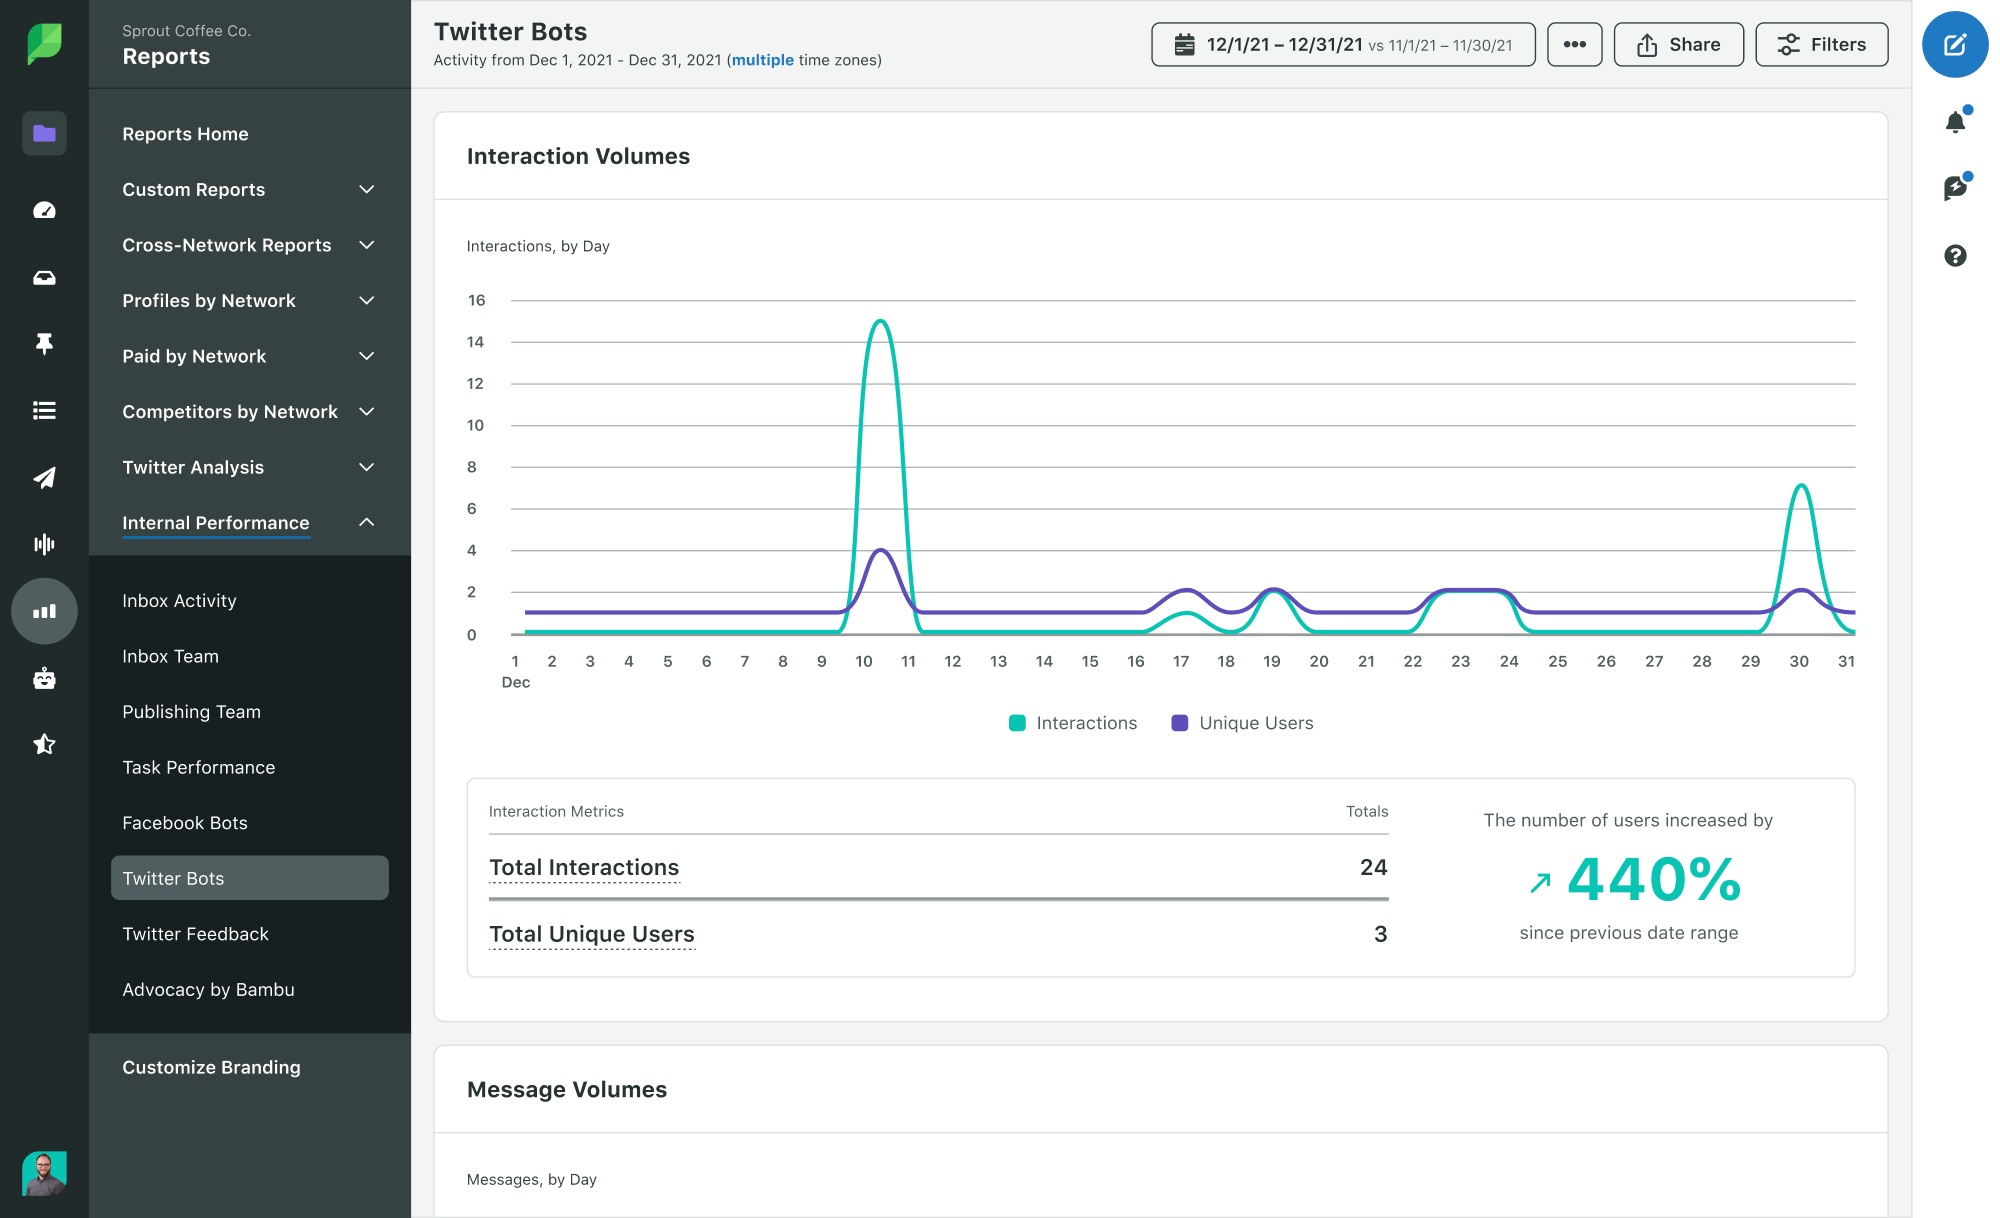The height and width of the screenshot is (1218, 2000).
Task: Click the 440% increase figure
Action: tap(1654, 880)
